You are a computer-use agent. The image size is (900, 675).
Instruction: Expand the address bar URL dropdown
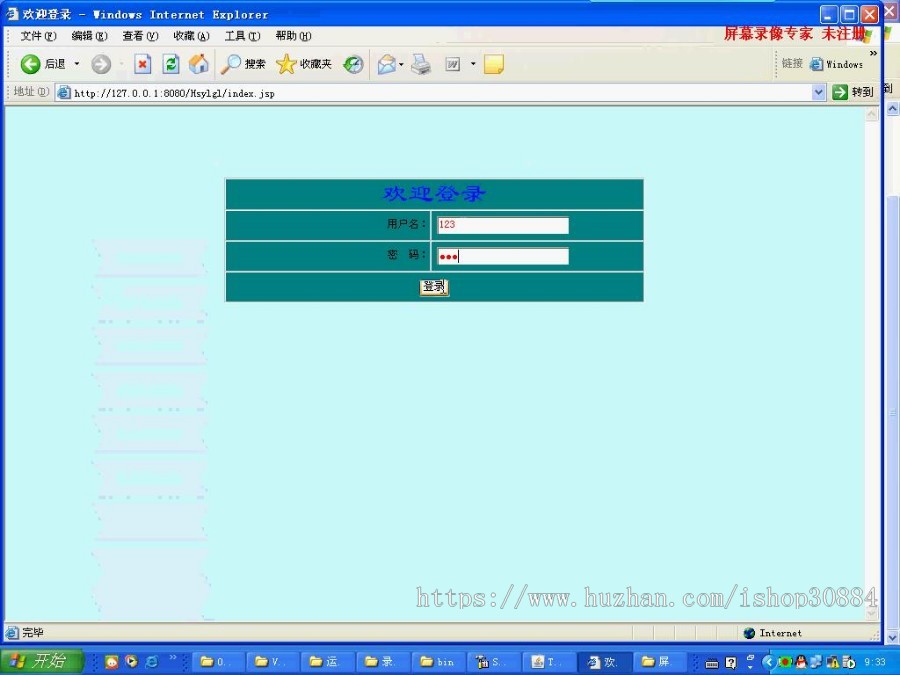click(x=819, y=92)
